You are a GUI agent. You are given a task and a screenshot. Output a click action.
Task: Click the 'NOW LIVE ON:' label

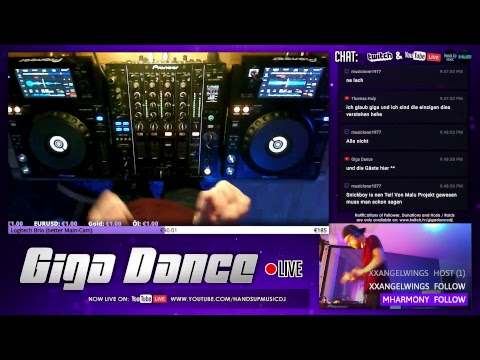tap(108, 299)
